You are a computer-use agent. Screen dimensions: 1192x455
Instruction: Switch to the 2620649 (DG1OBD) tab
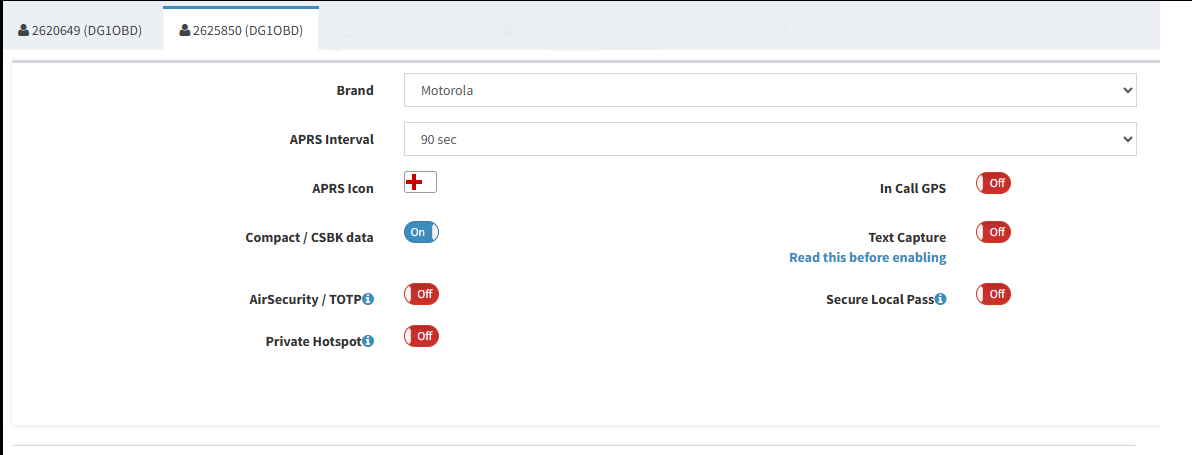coord(80,30)
